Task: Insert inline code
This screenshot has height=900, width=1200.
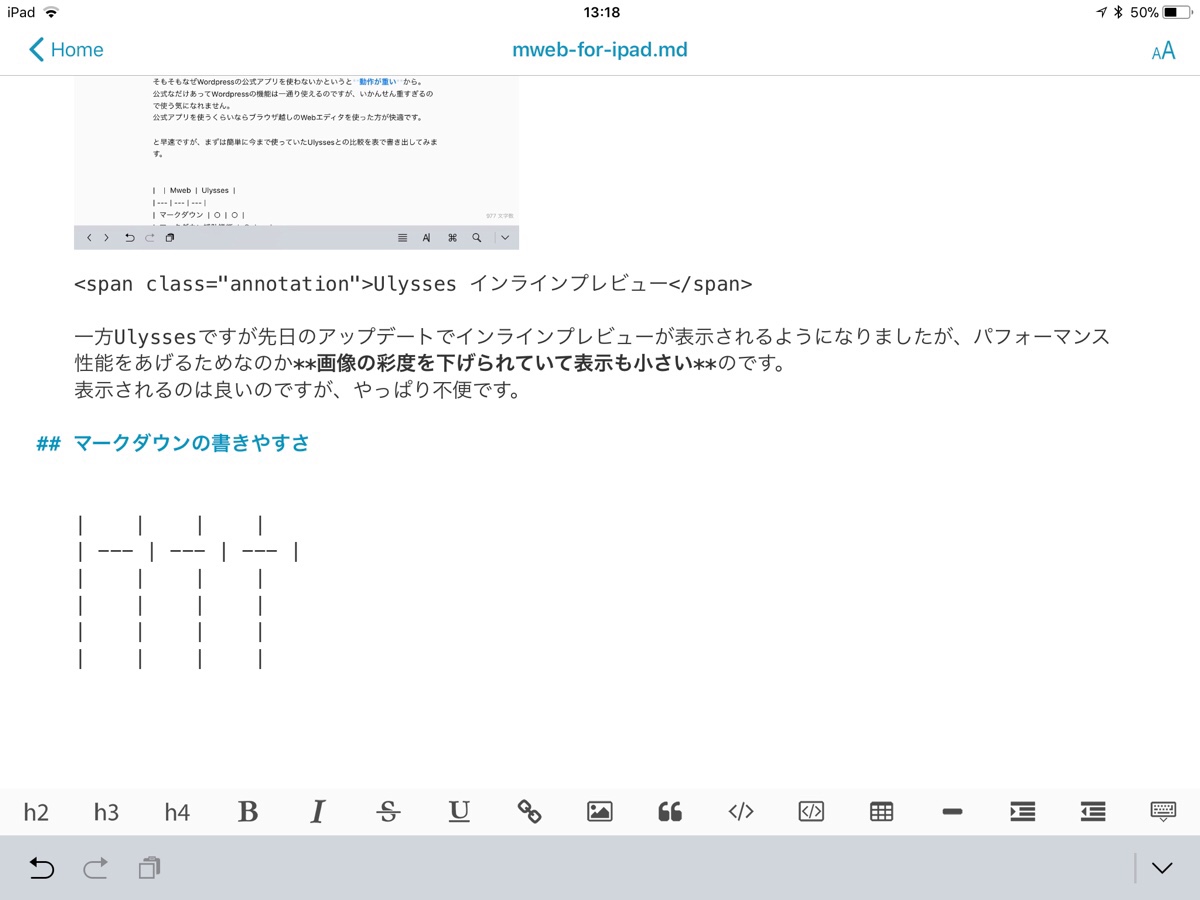Action: pos(741,812)
